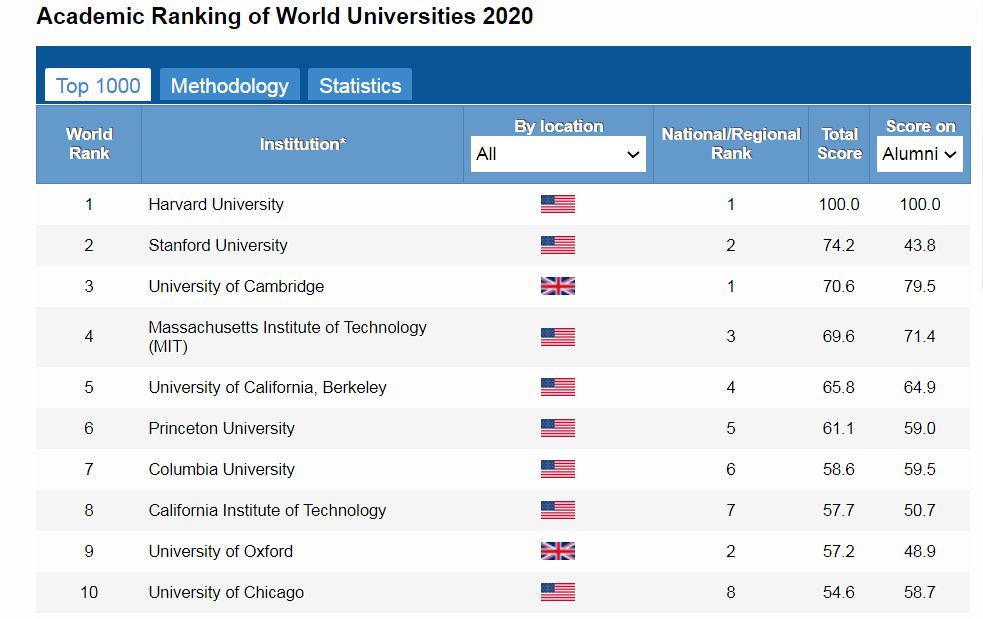Click the US flag for Harvard University
Image resolution: width=983 pixels, height=619 pixels.
click(558, 204)
